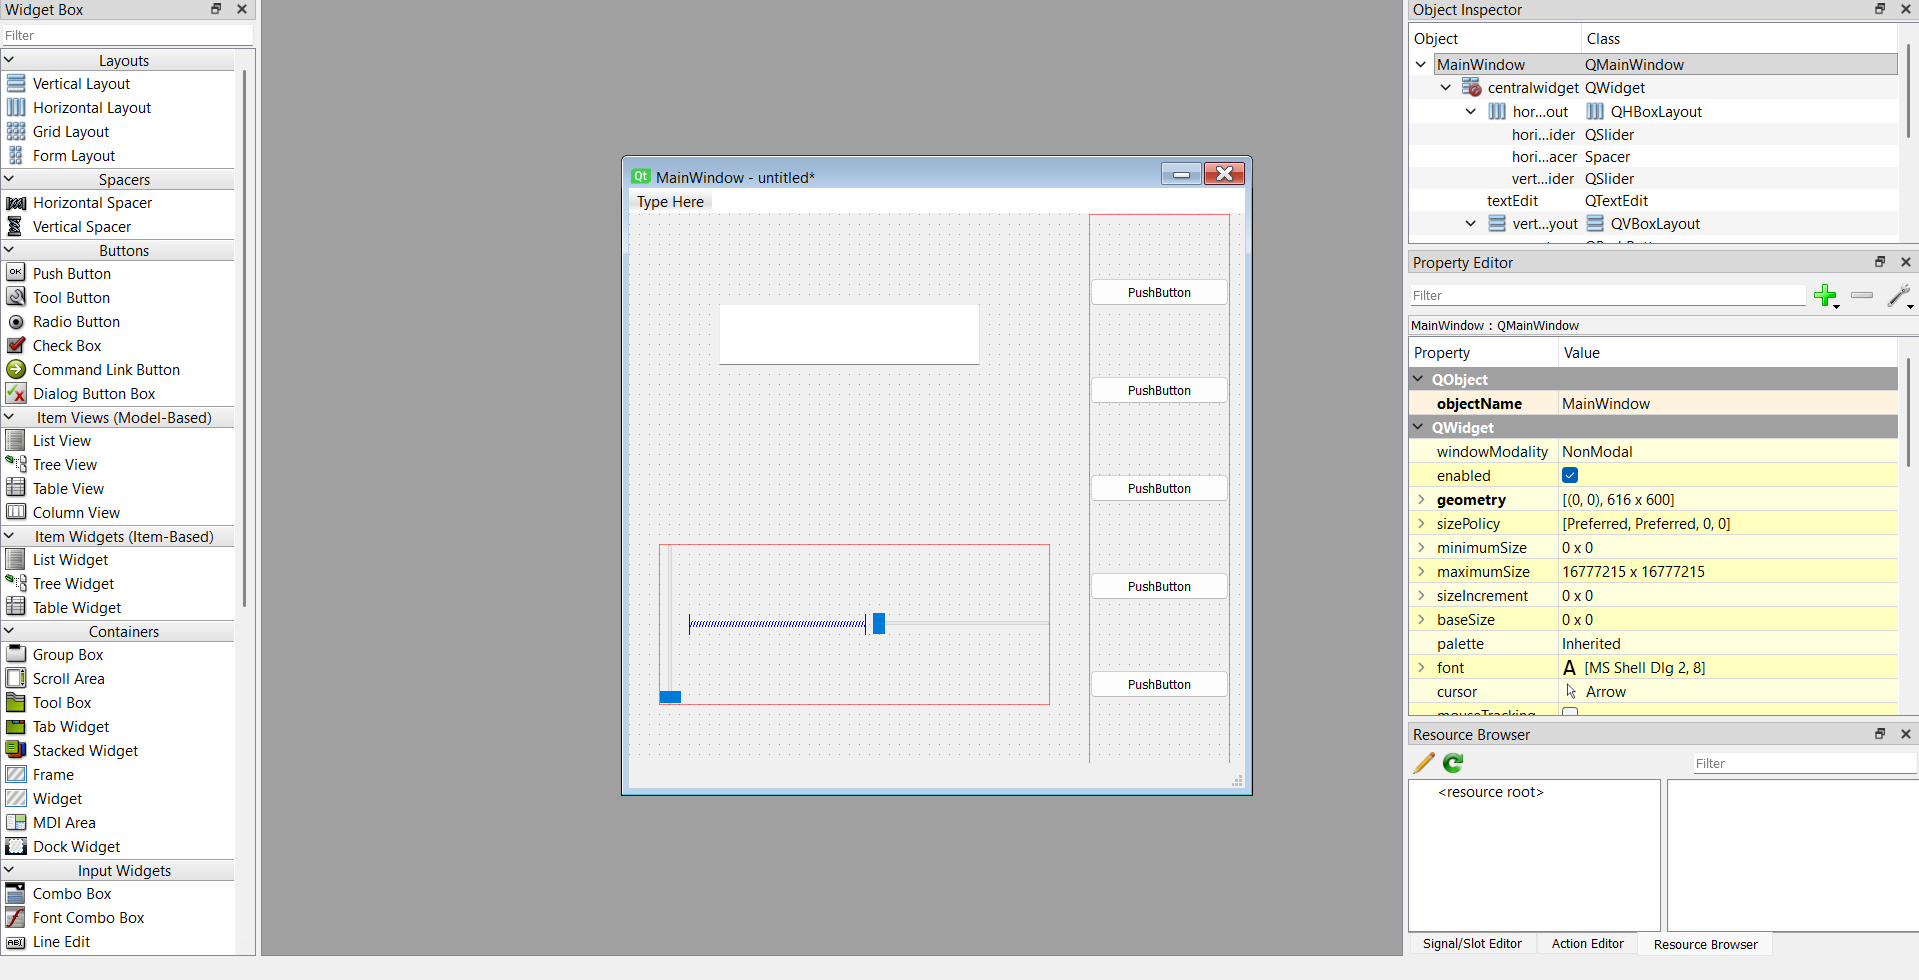Viewport: 1919px width, 980px height.
Task: Open Property Editor wrench configure menu
Action: [x=1899, y=295]
